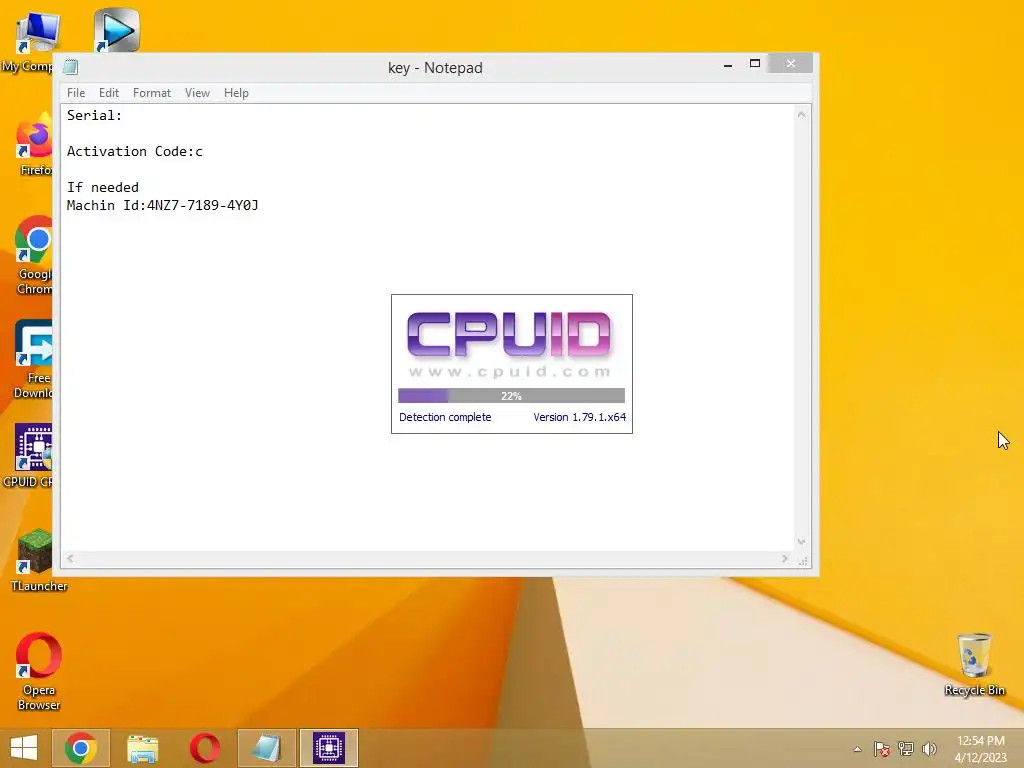The width and height of the screenshot is (1024, 768).
Task: Click the www.cpuid.com text on splash
Action: click(x=509, y=372)
